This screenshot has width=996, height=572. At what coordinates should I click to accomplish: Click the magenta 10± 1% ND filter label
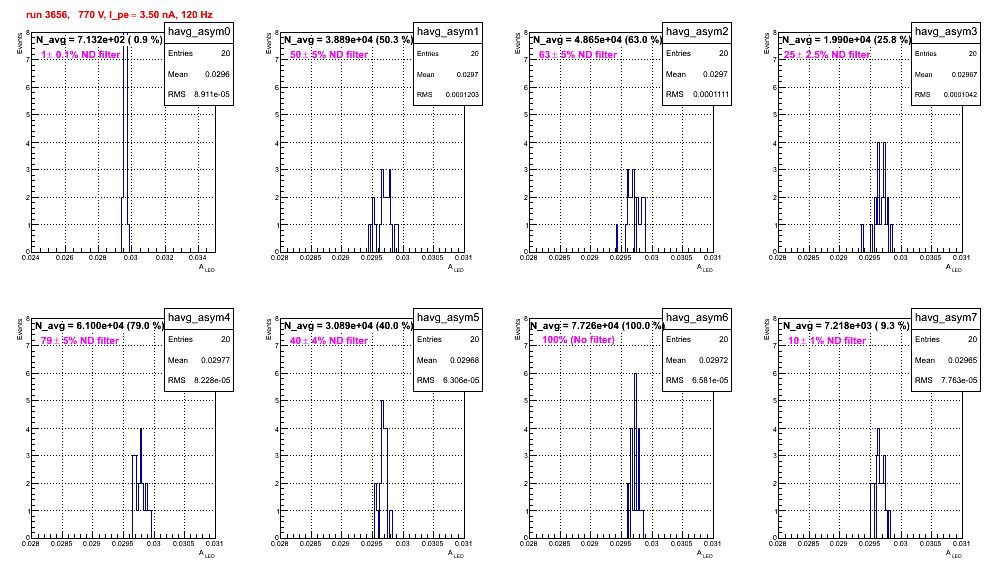tap(827, 341)
